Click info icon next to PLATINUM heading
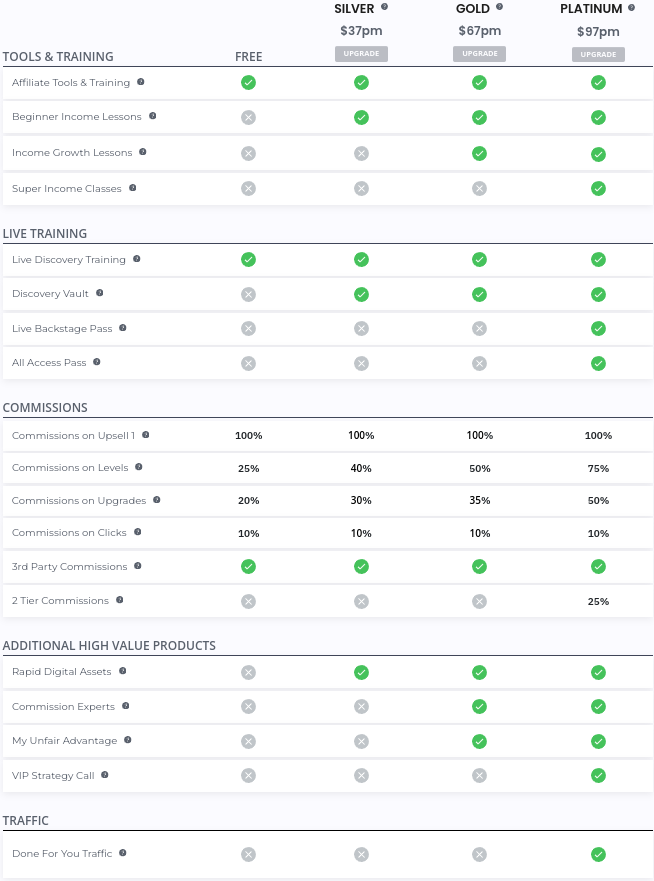Image resolution: width=654 pixels, height=881 pixels. pyautogui.click(x=631, y=8)
